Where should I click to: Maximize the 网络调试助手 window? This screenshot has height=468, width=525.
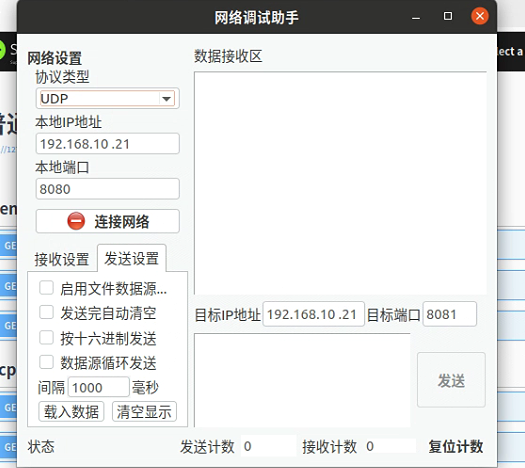448,16
